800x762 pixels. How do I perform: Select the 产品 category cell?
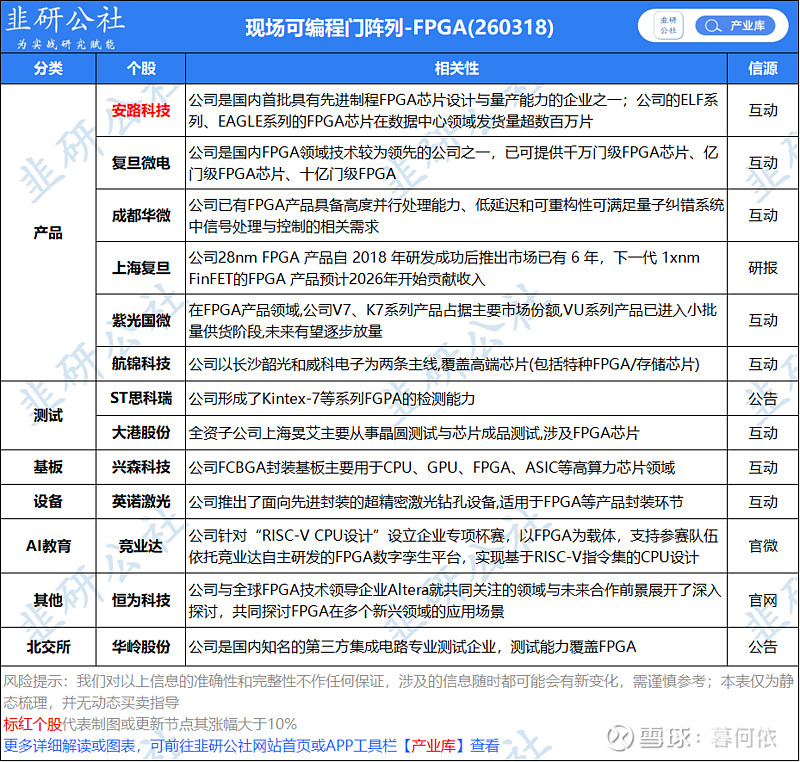point(48,232)
